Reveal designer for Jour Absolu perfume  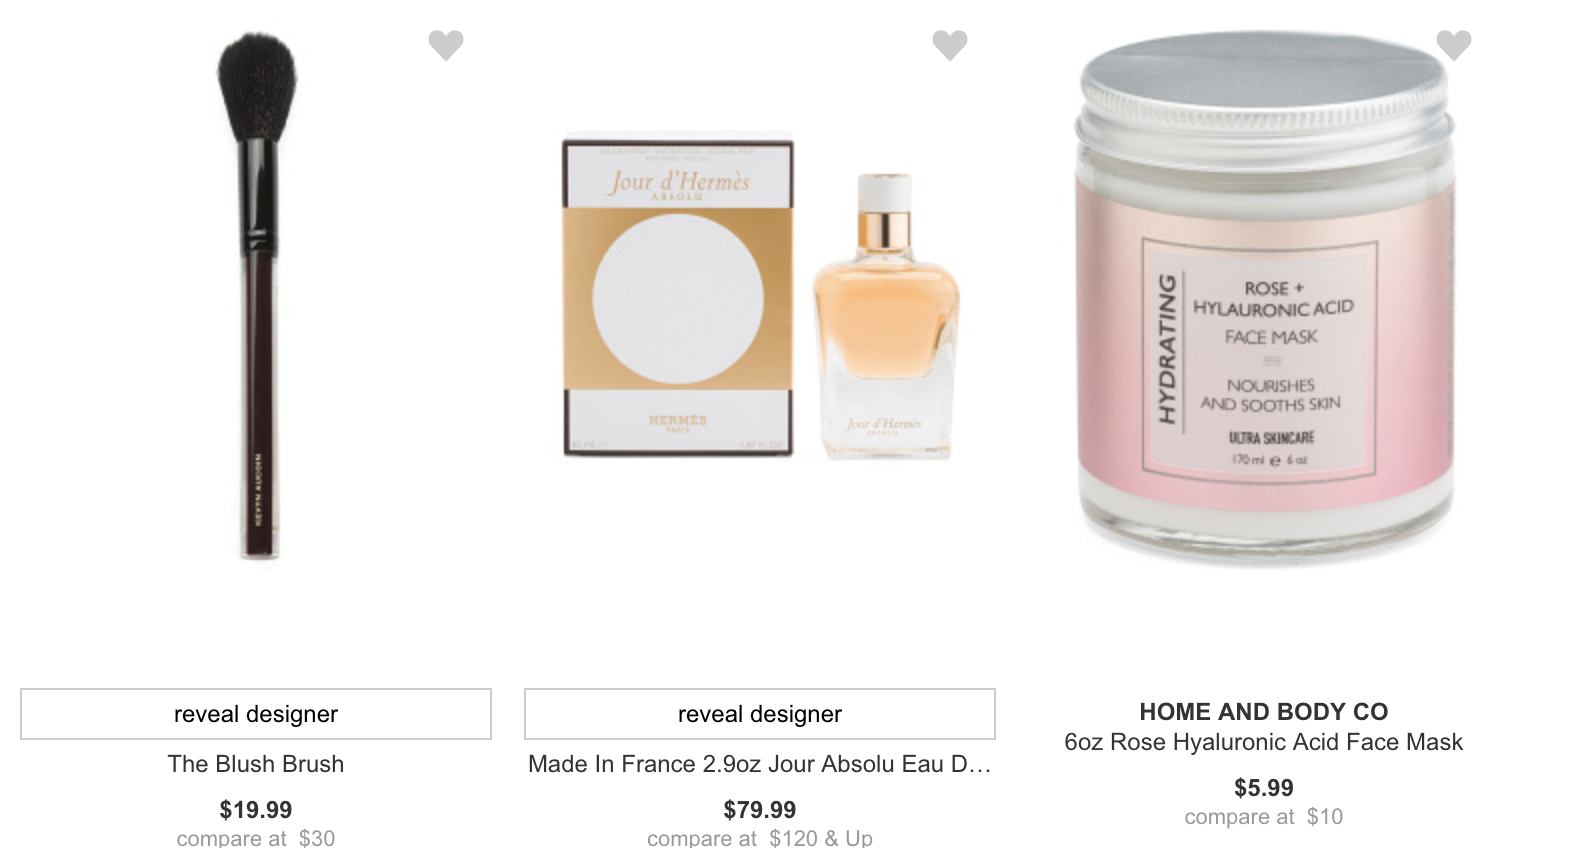[760, 714]
